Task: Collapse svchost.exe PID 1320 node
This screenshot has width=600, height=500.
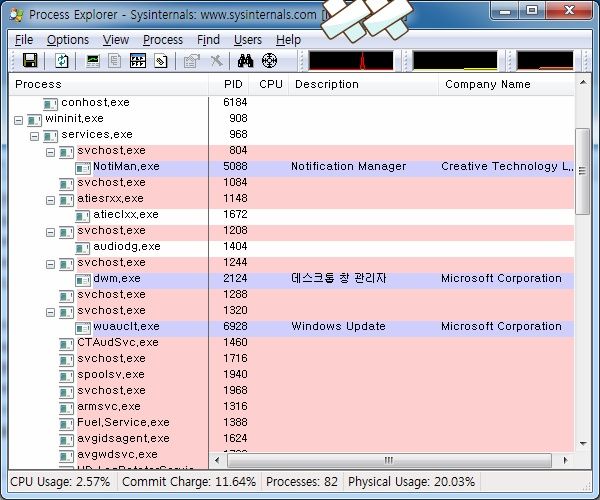Action: [50, 312]
